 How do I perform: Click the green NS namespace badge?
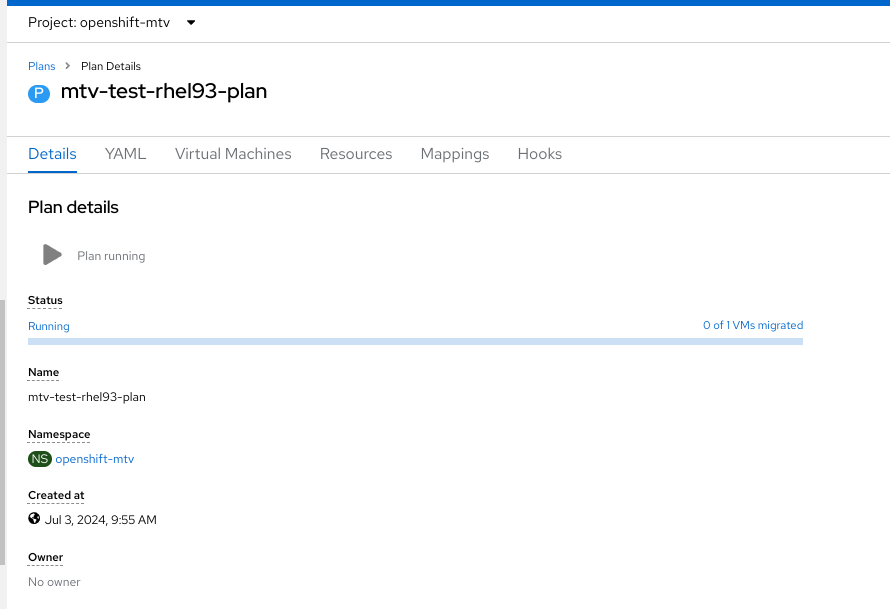(x=40, y=459)
